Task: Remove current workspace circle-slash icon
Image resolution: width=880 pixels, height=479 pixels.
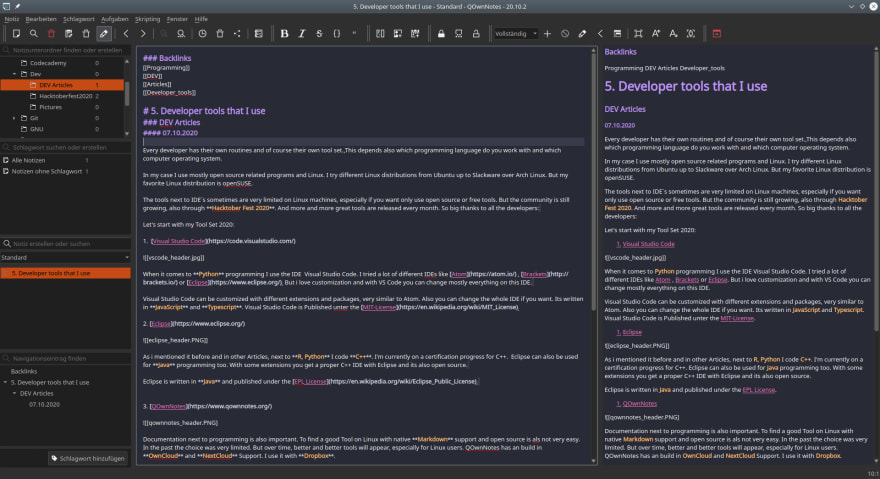Action: point(565,34)
